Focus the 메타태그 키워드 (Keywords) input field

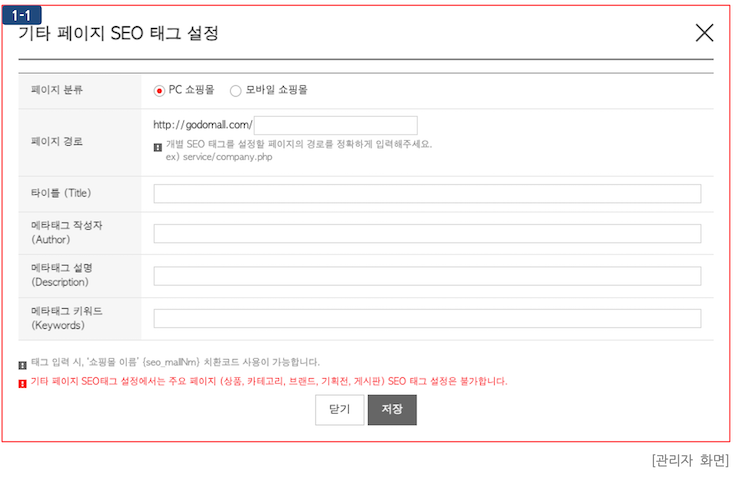pyautogui.click(x=427, y=319)
